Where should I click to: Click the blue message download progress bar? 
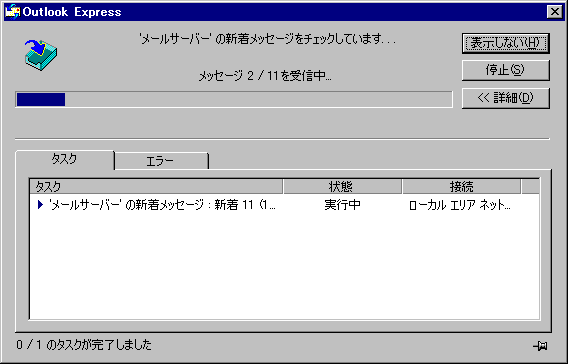[x=234, y=99]
